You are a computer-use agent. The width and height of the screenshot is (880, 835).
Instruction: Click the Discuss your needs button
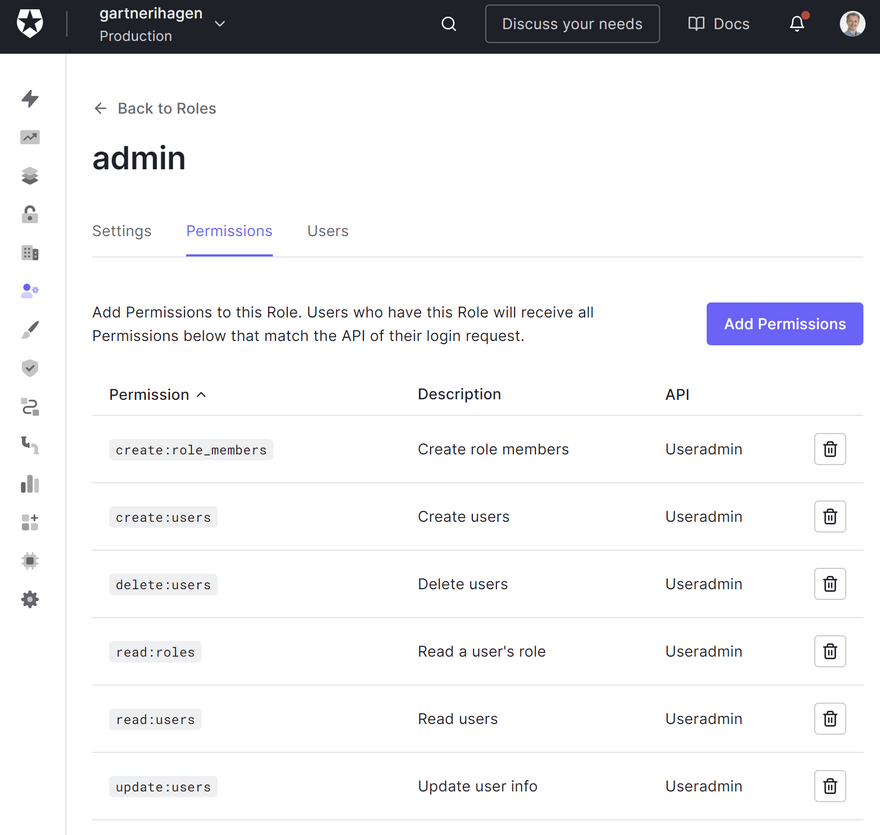click(572, 24)
